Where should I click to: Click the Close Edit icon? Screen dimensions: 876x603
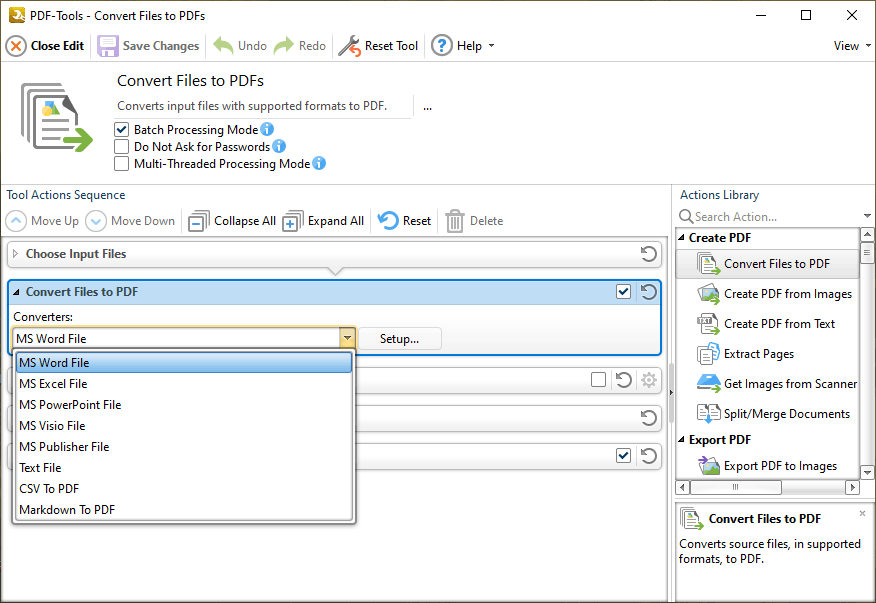(x=16, y=46)
